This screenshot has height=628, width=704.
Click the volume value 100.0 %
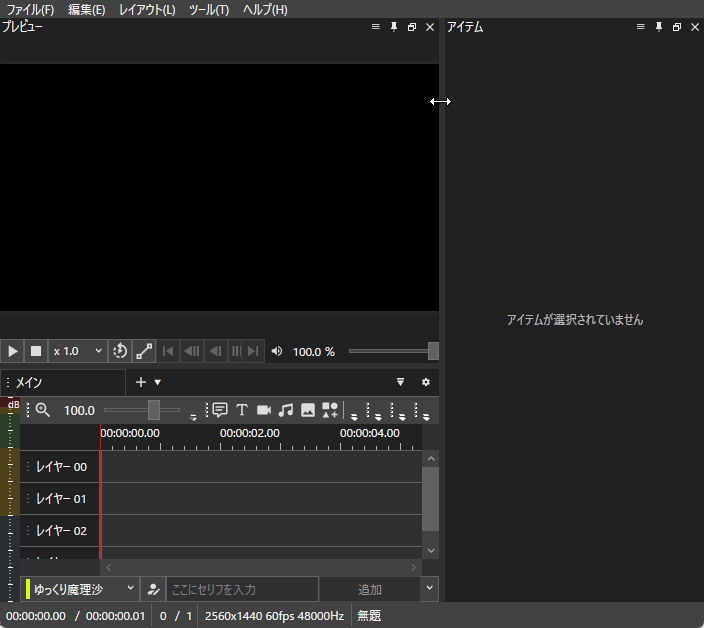pos(314,352)
